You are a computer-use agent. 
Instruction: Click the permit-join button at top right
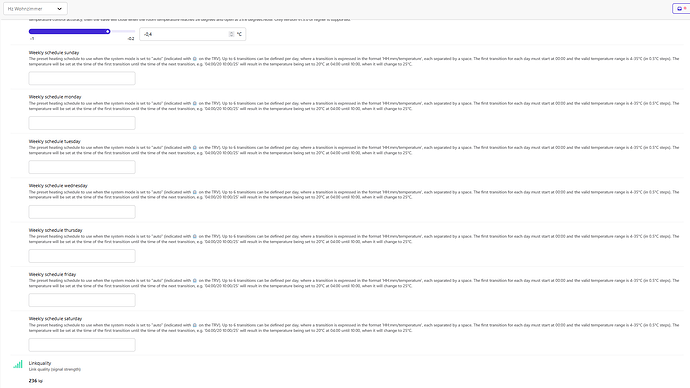[x=681, y=8]
